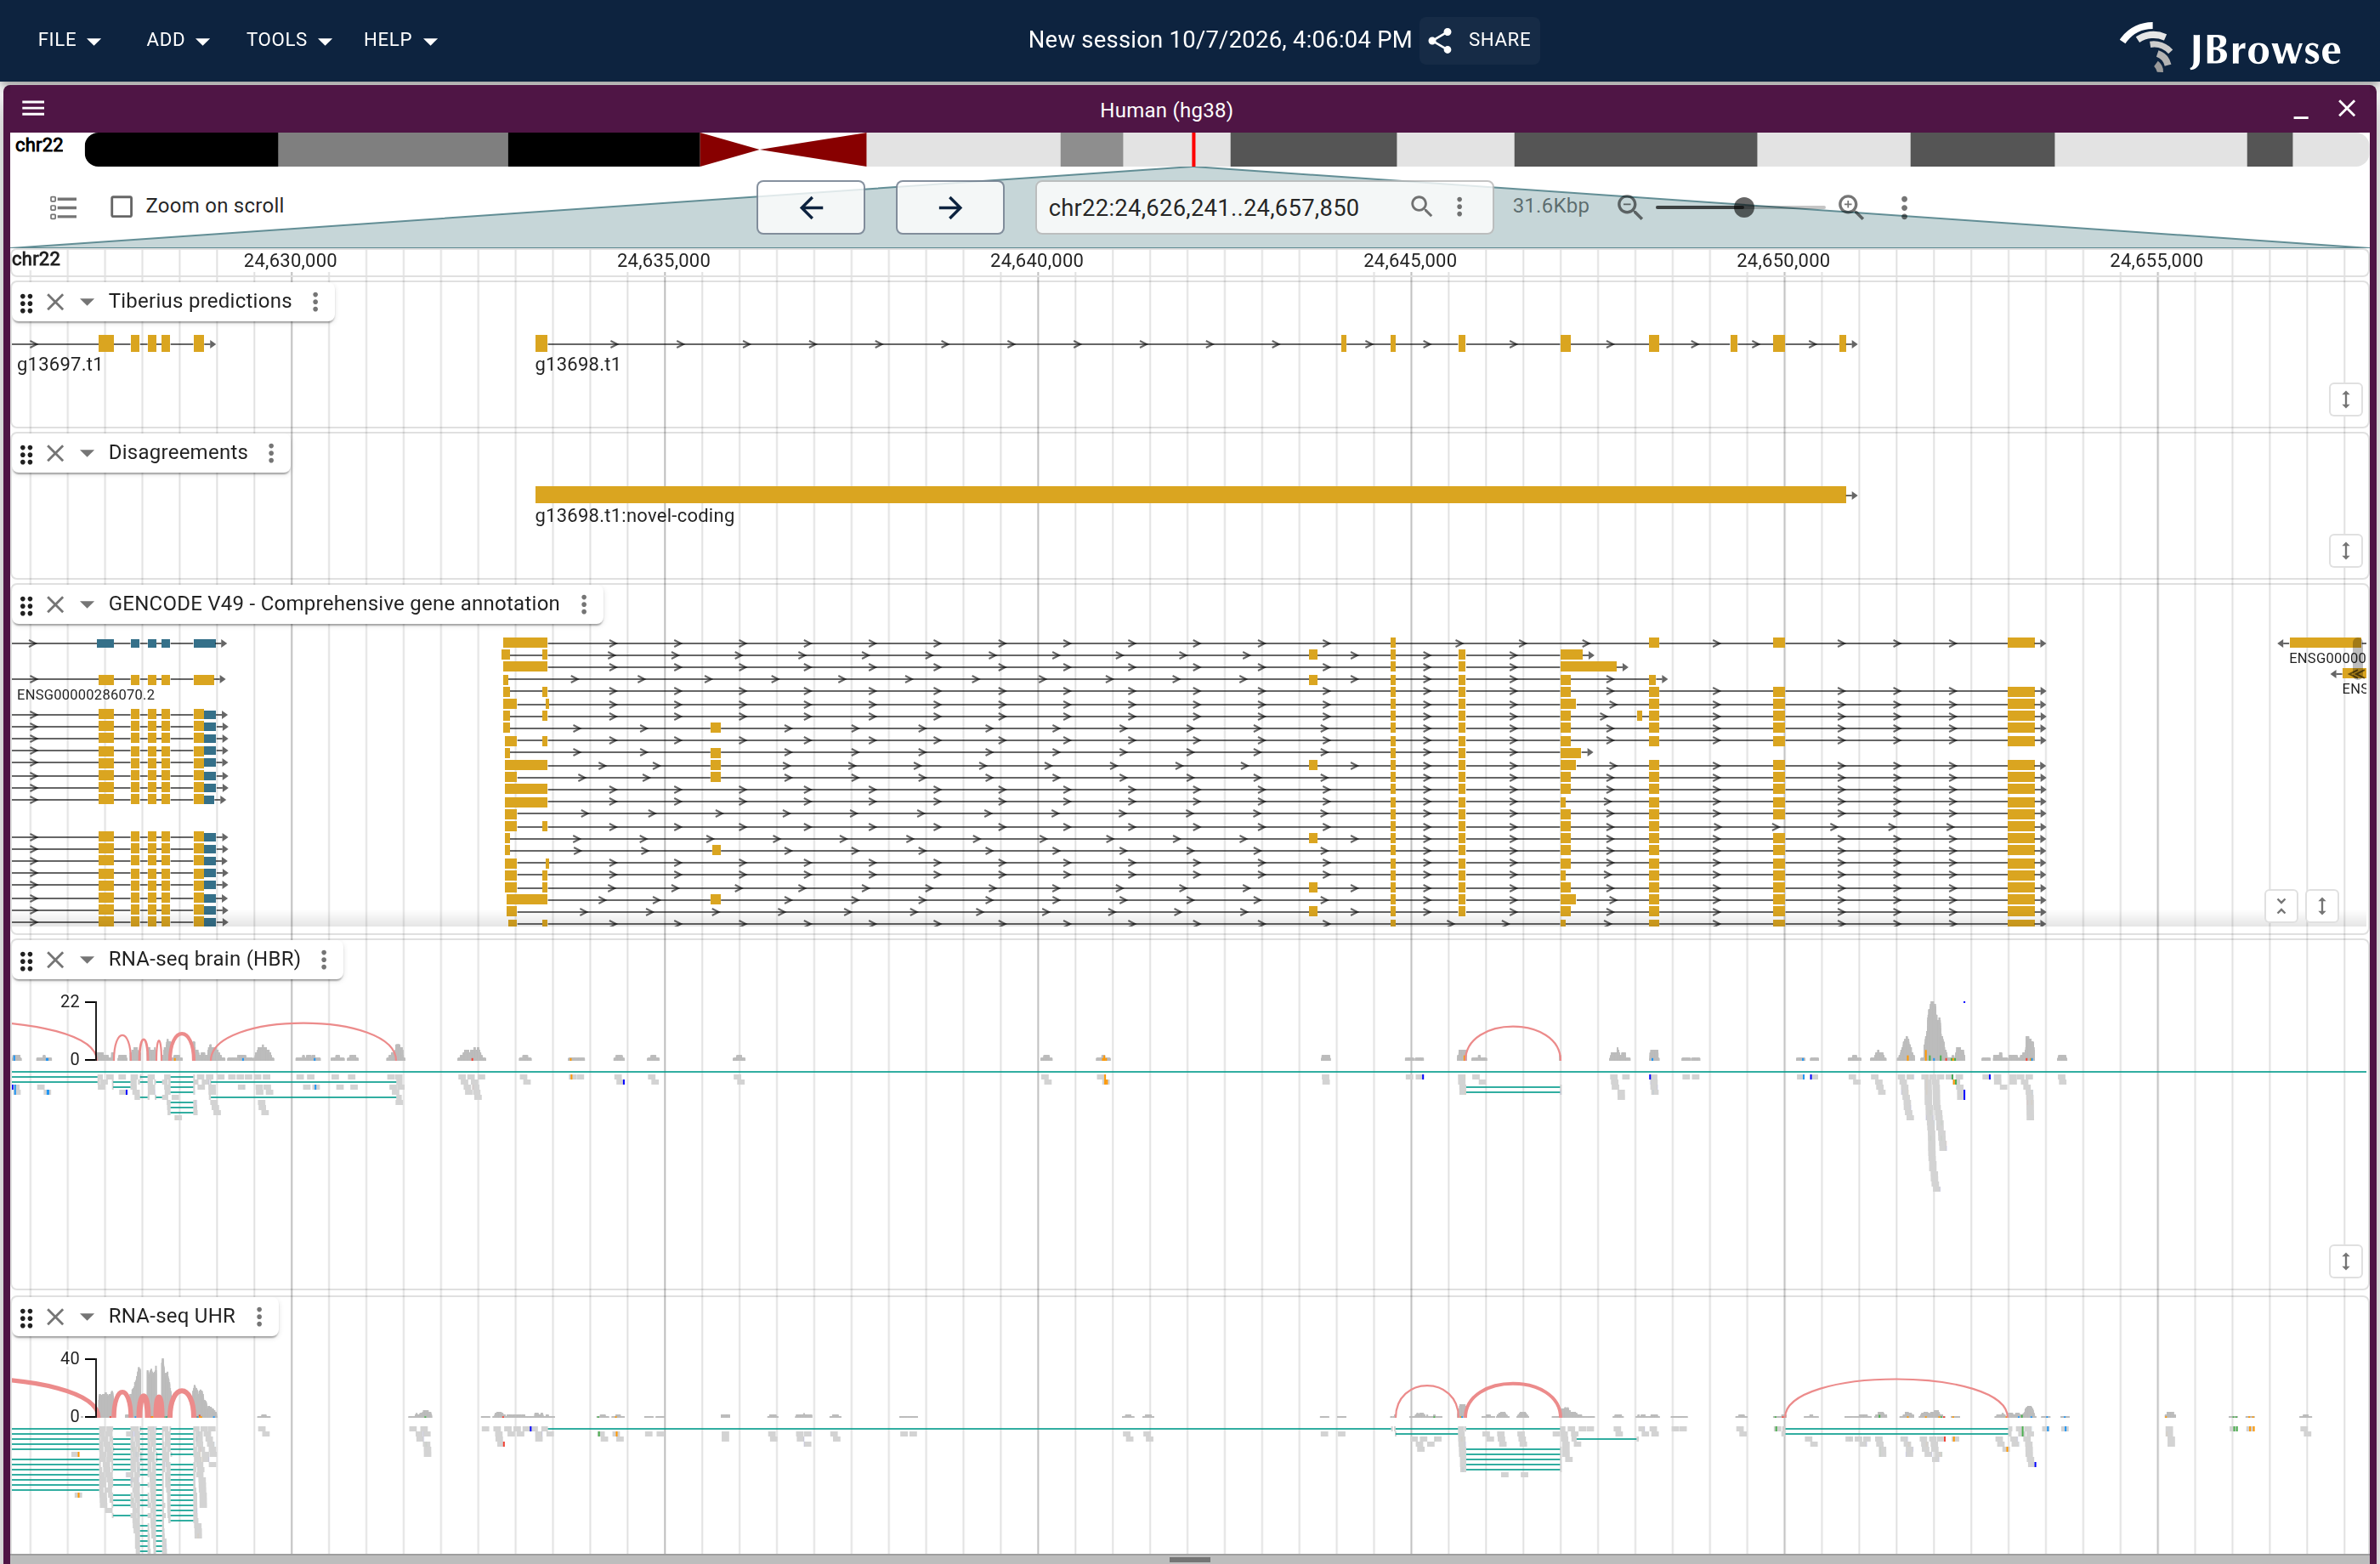Pan right with the forward arrow button
This screenshot has height=1564, width=2380.
click(950, 207)
